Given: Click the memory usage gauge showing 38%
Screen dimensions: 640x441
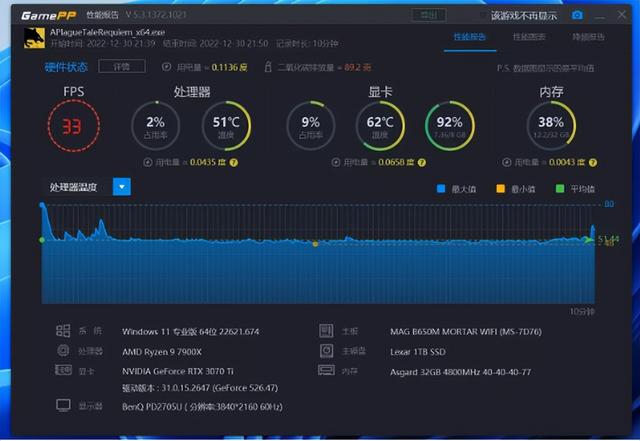Looking at the screenshot, I should click(551, 126).
